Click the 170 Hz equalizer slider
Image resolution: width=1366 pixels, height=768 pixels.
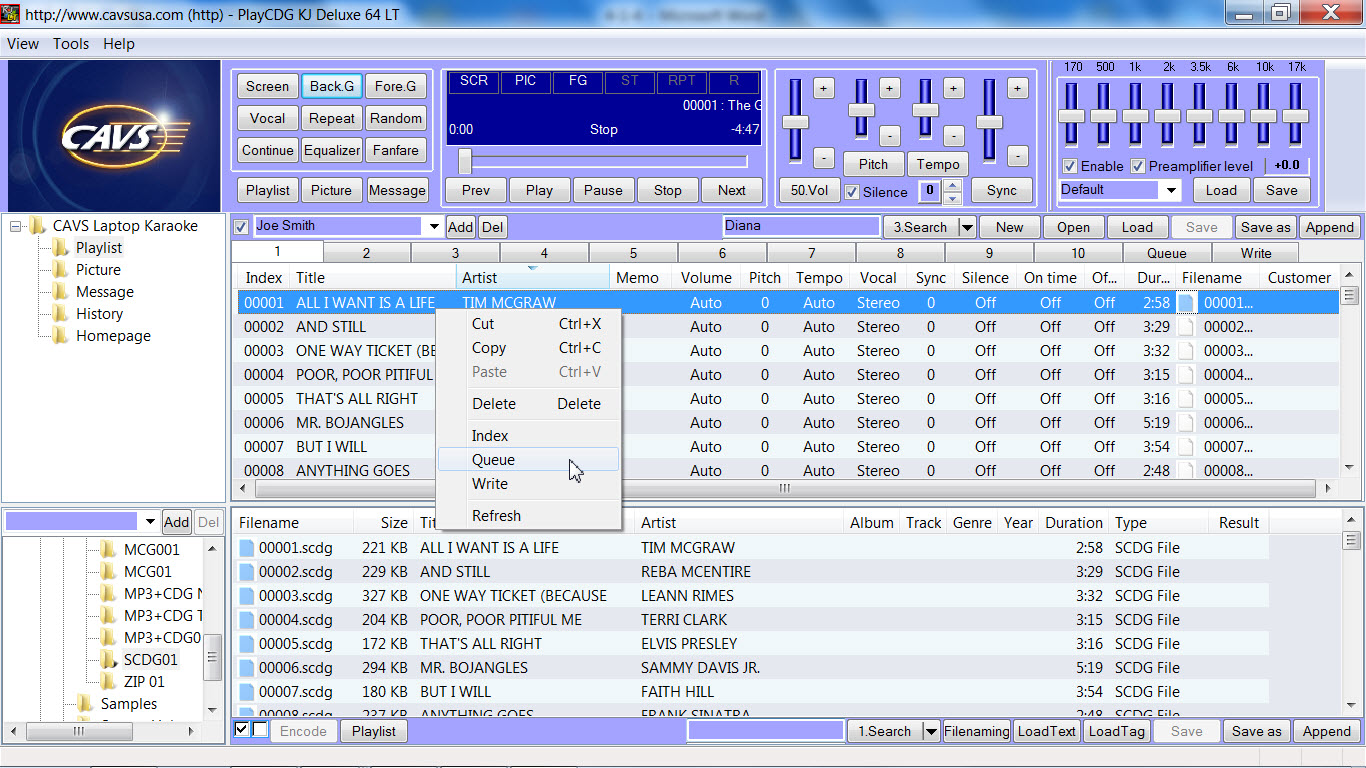click(x=1071, y=116)
